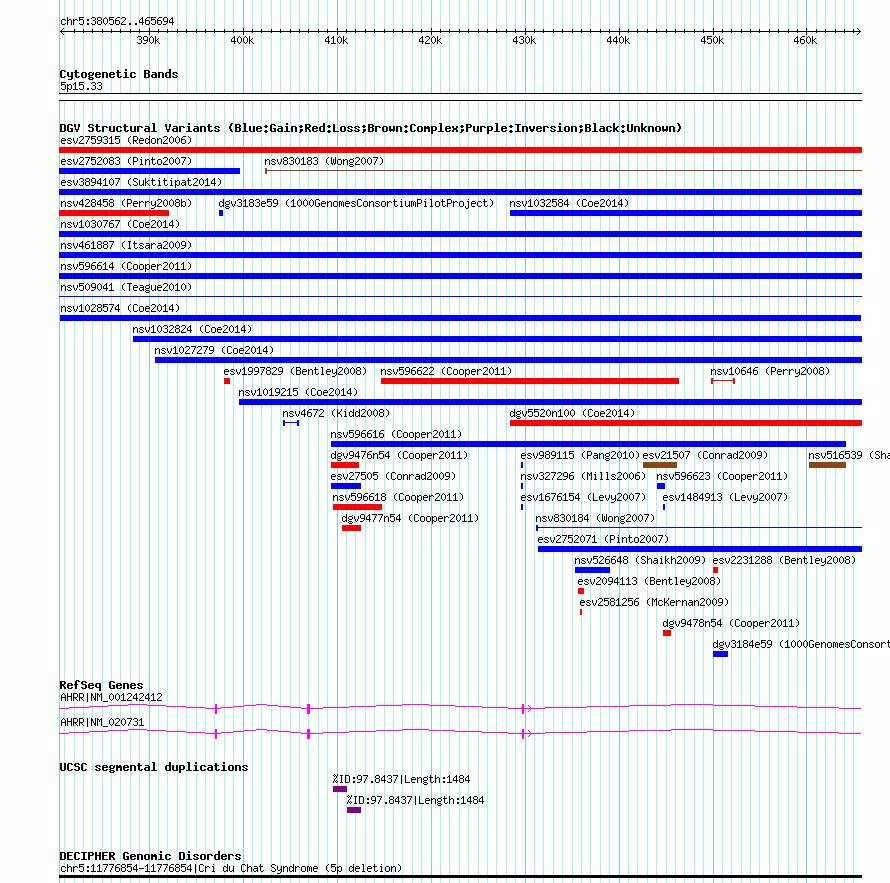
Task: Click the left arrow end of the ruler
Action: [x=63, y=31]
